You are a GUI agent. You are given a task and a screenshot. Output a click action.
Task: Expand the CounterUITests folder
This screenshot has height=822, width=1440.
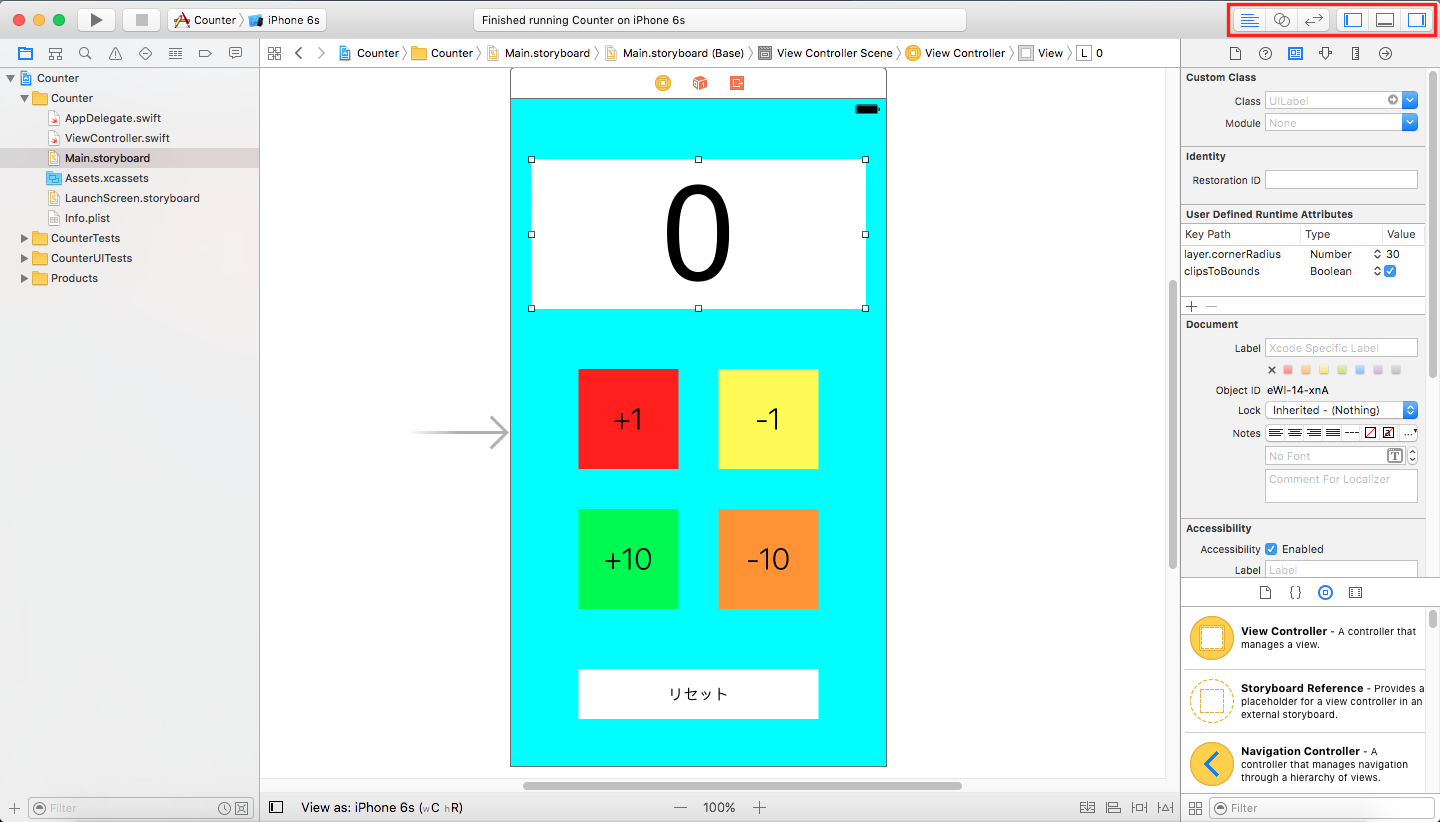[x=24, y=258]
